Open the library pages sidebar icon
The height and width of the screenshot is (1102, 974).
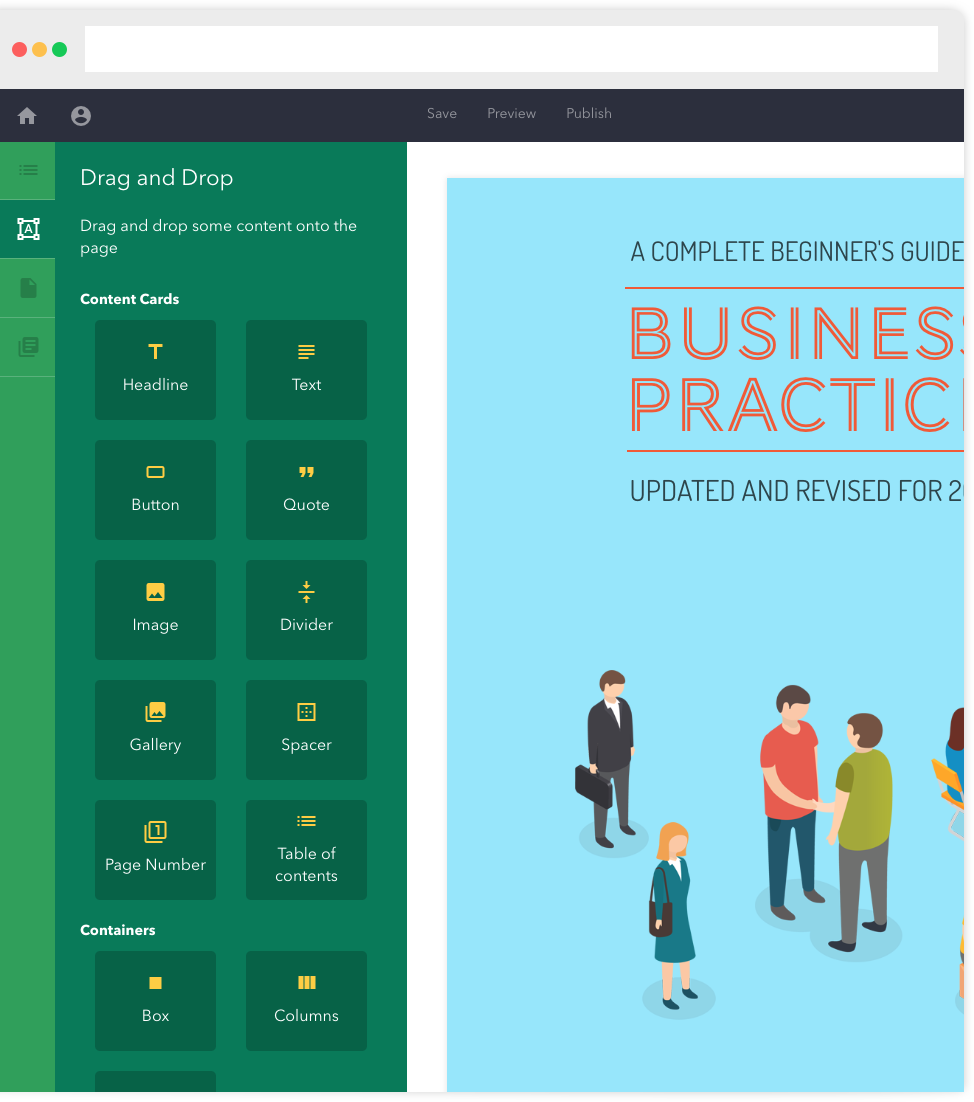(28, 347)
